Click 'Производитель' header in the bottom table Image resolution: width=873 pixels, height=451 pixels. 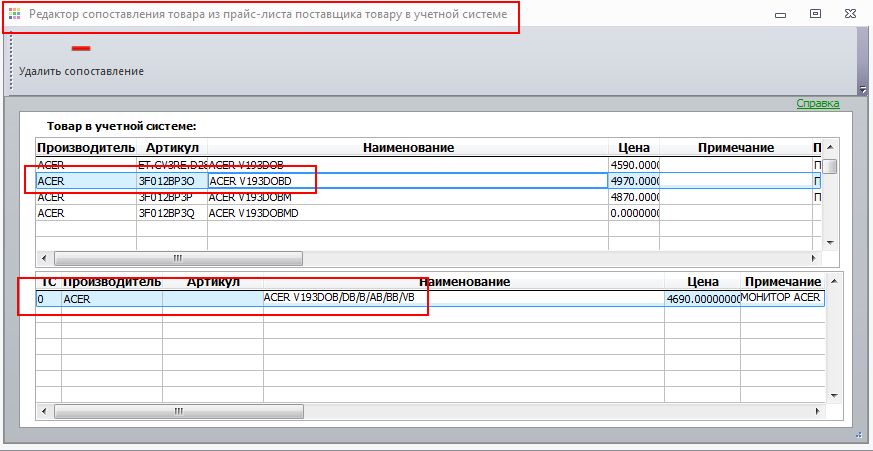pyautogui.click(x=111, y=282)
